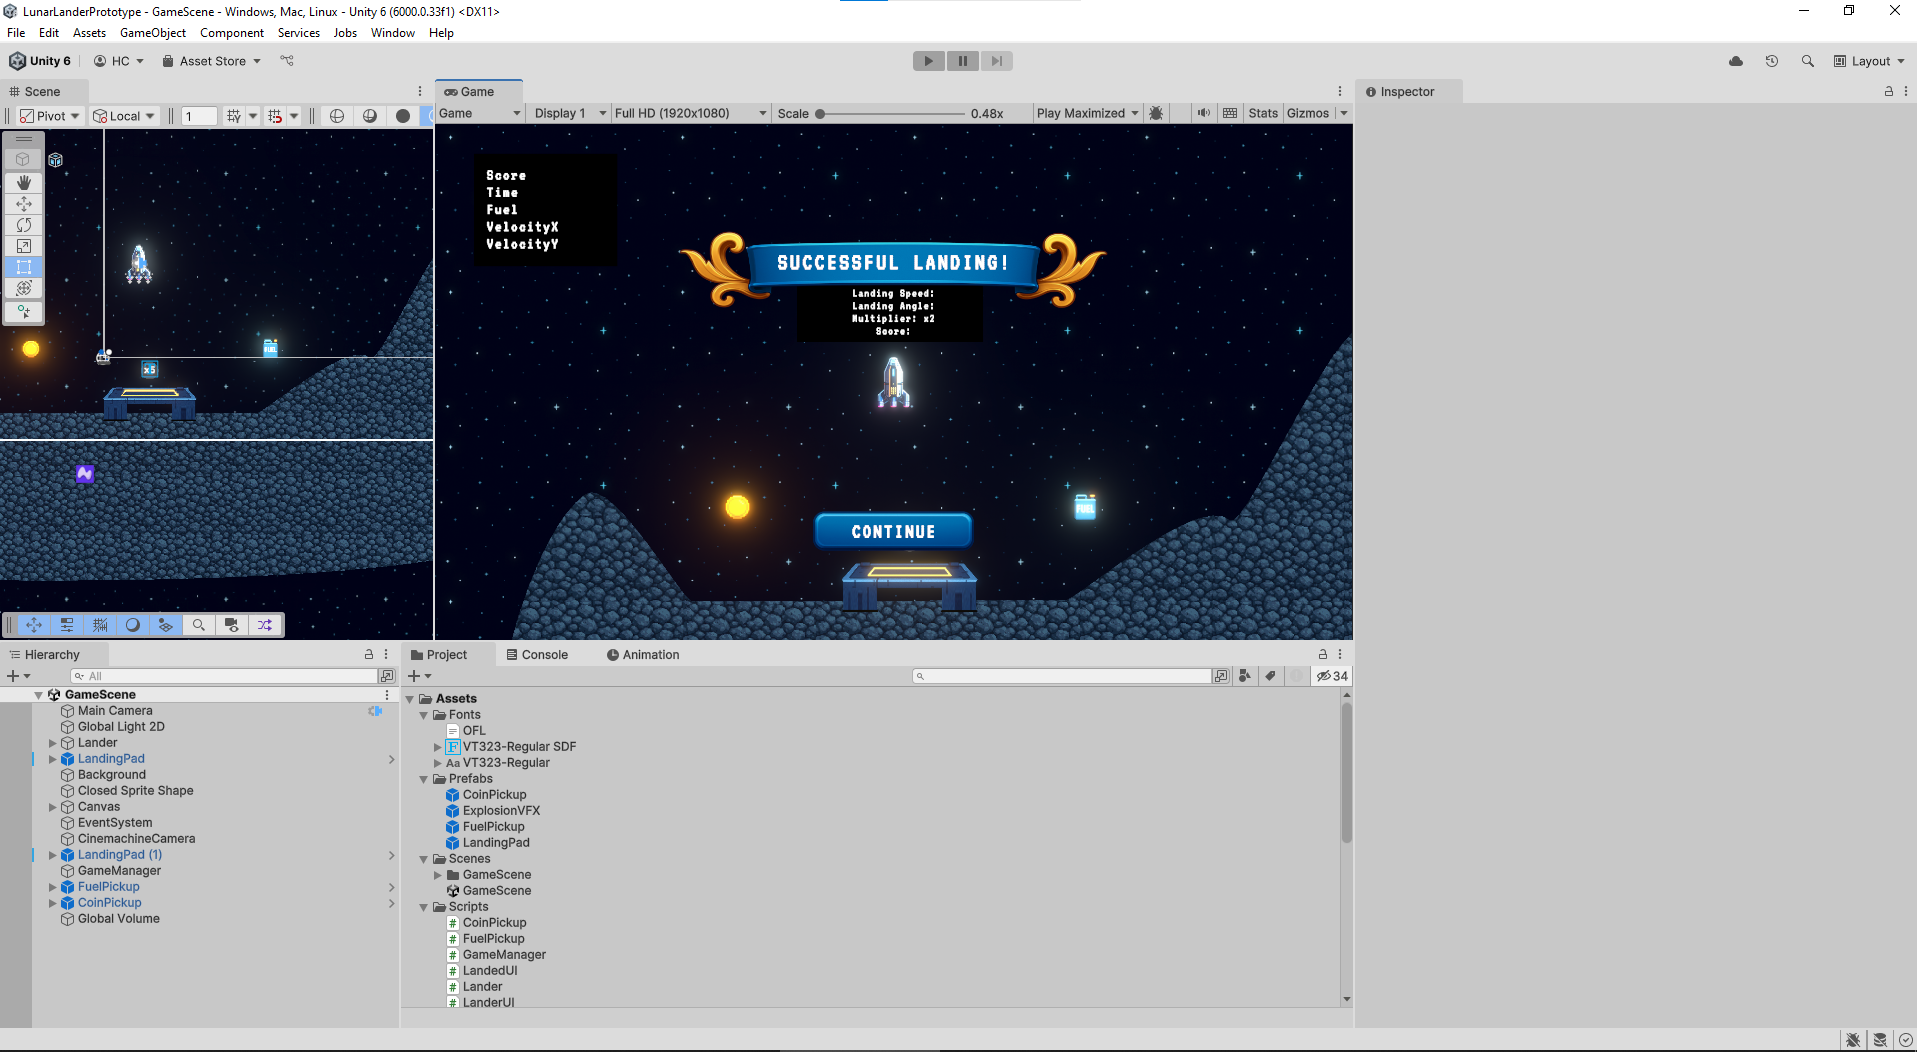This screenshot has height=1052, width=1917.
Task: Open Unity Cloud icon in top toolbar
Action: tap(1736, 61)
